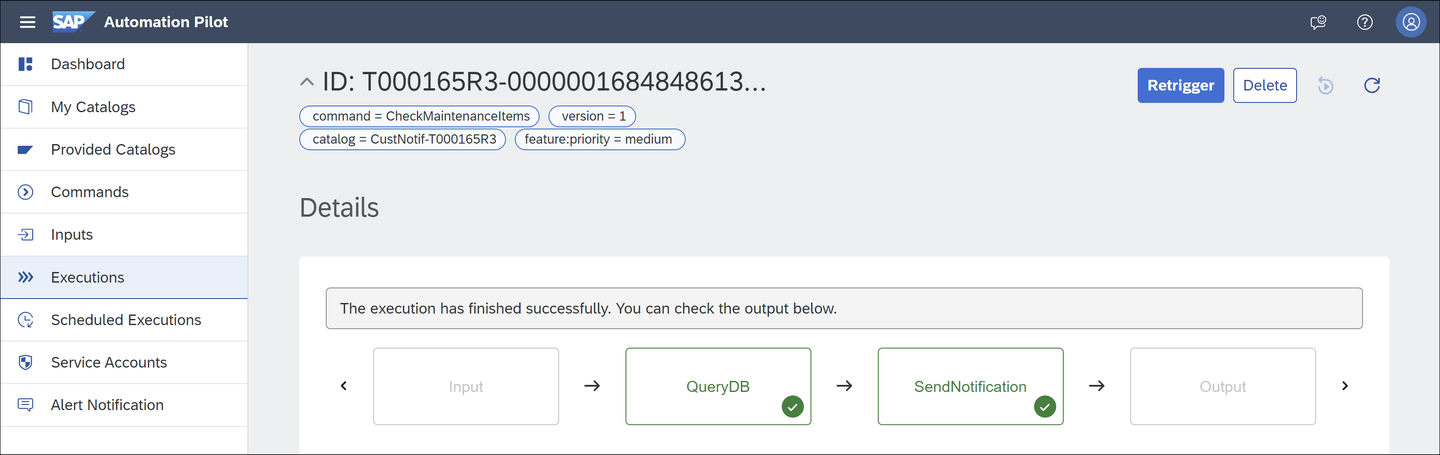The image size is (1440, 455).
Task: Click the resume execution icon beside Delete
Action: (x=1325, y=86)
